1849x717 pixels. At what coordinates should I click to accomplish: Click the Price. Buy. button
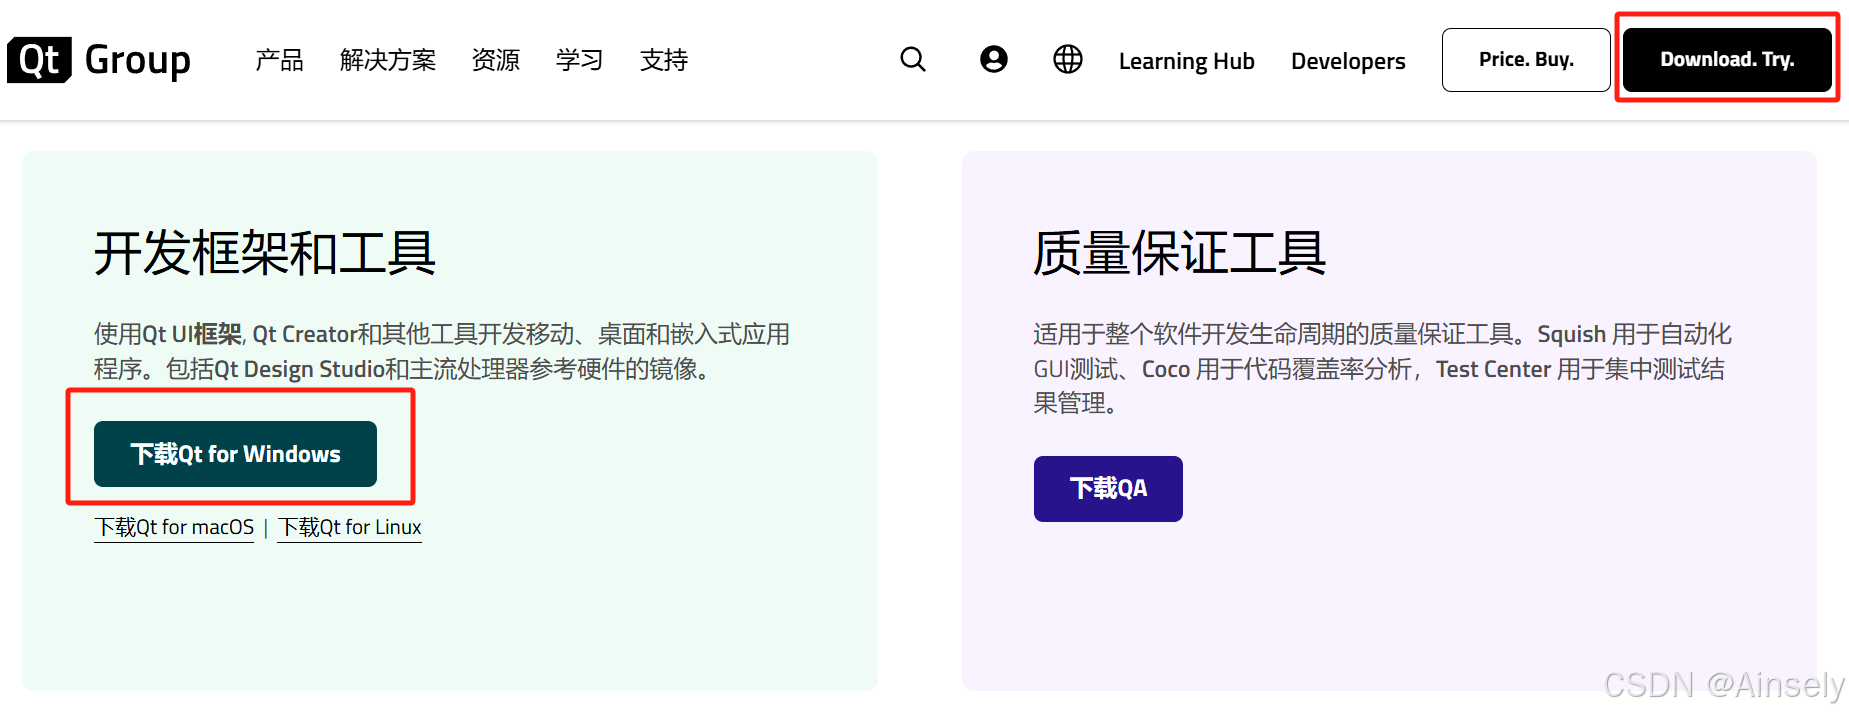[1526, 60]
